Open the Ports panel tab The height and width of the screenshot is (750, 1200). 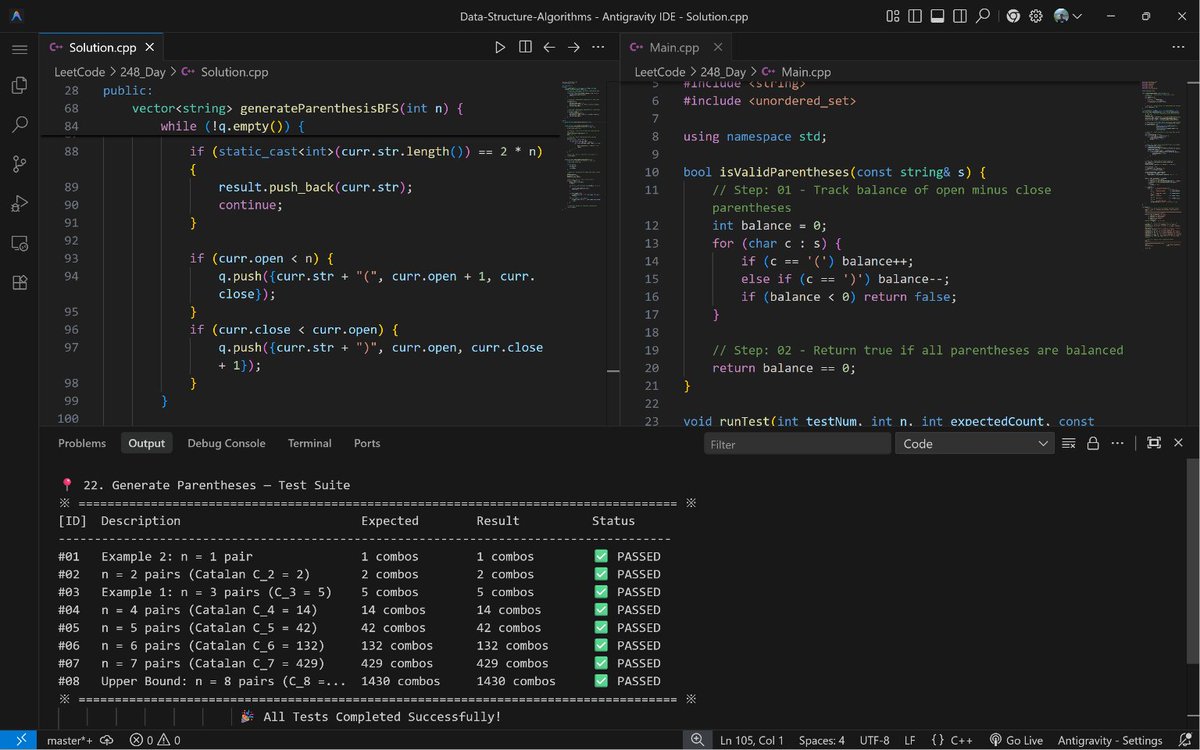tap(367, 443)
